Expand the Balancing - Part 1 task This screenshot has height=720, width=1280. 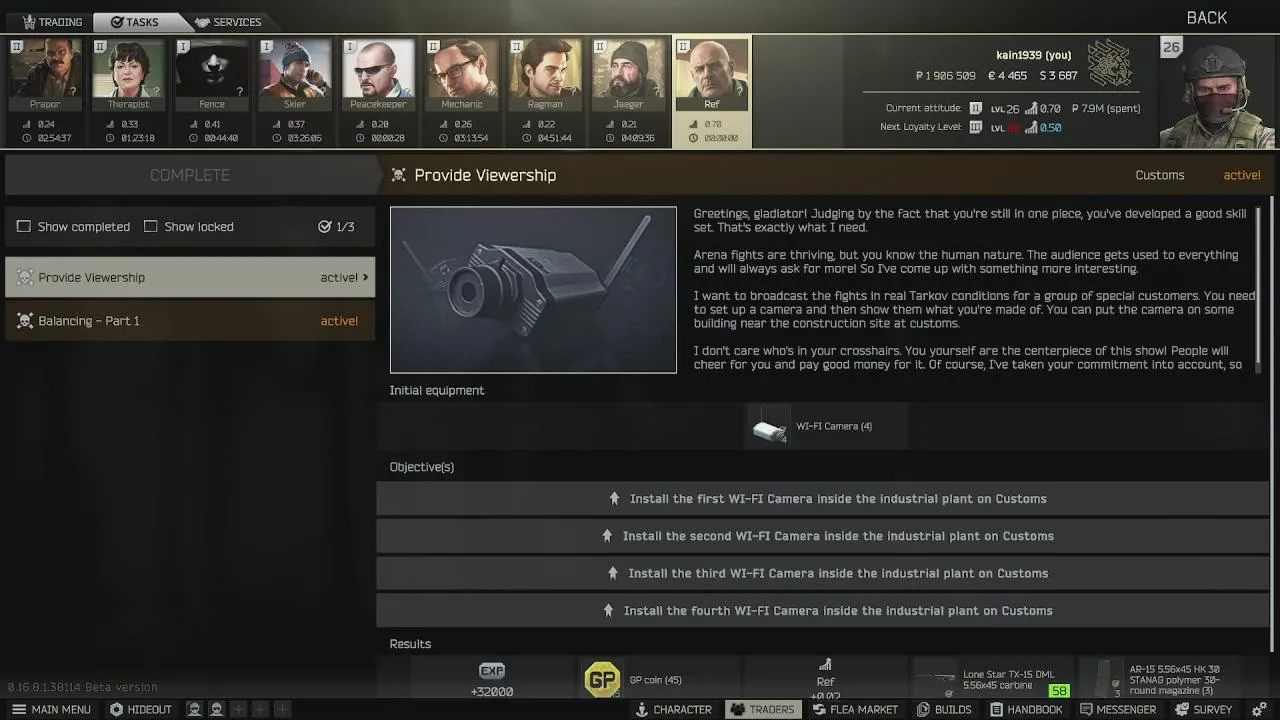(x=190, y=321)
